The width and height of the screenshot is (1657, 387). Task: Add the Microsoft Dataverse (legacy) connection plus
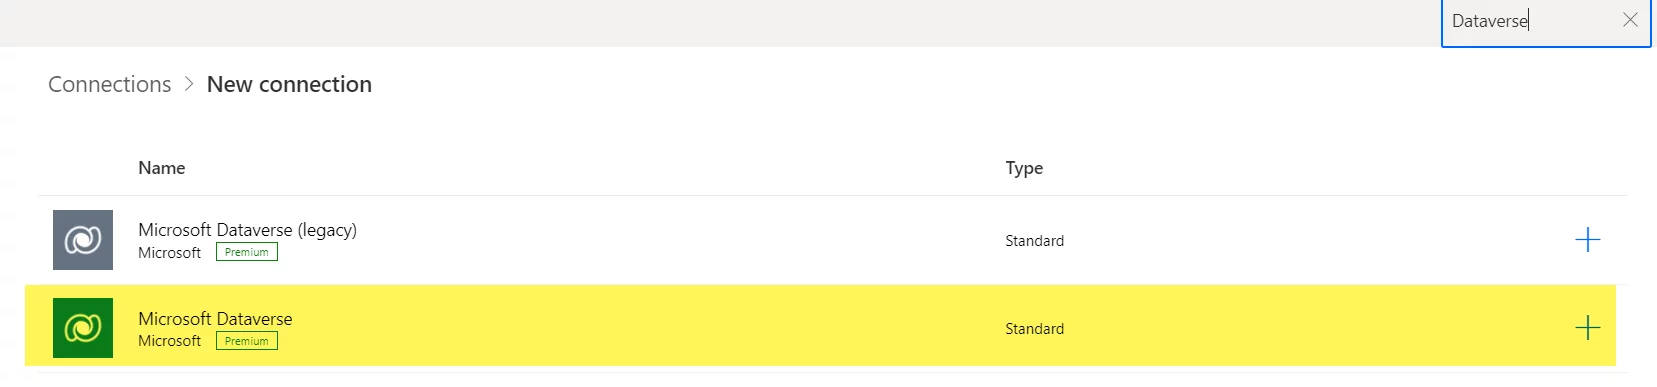pyautogui.click(x=1587, y=240)
